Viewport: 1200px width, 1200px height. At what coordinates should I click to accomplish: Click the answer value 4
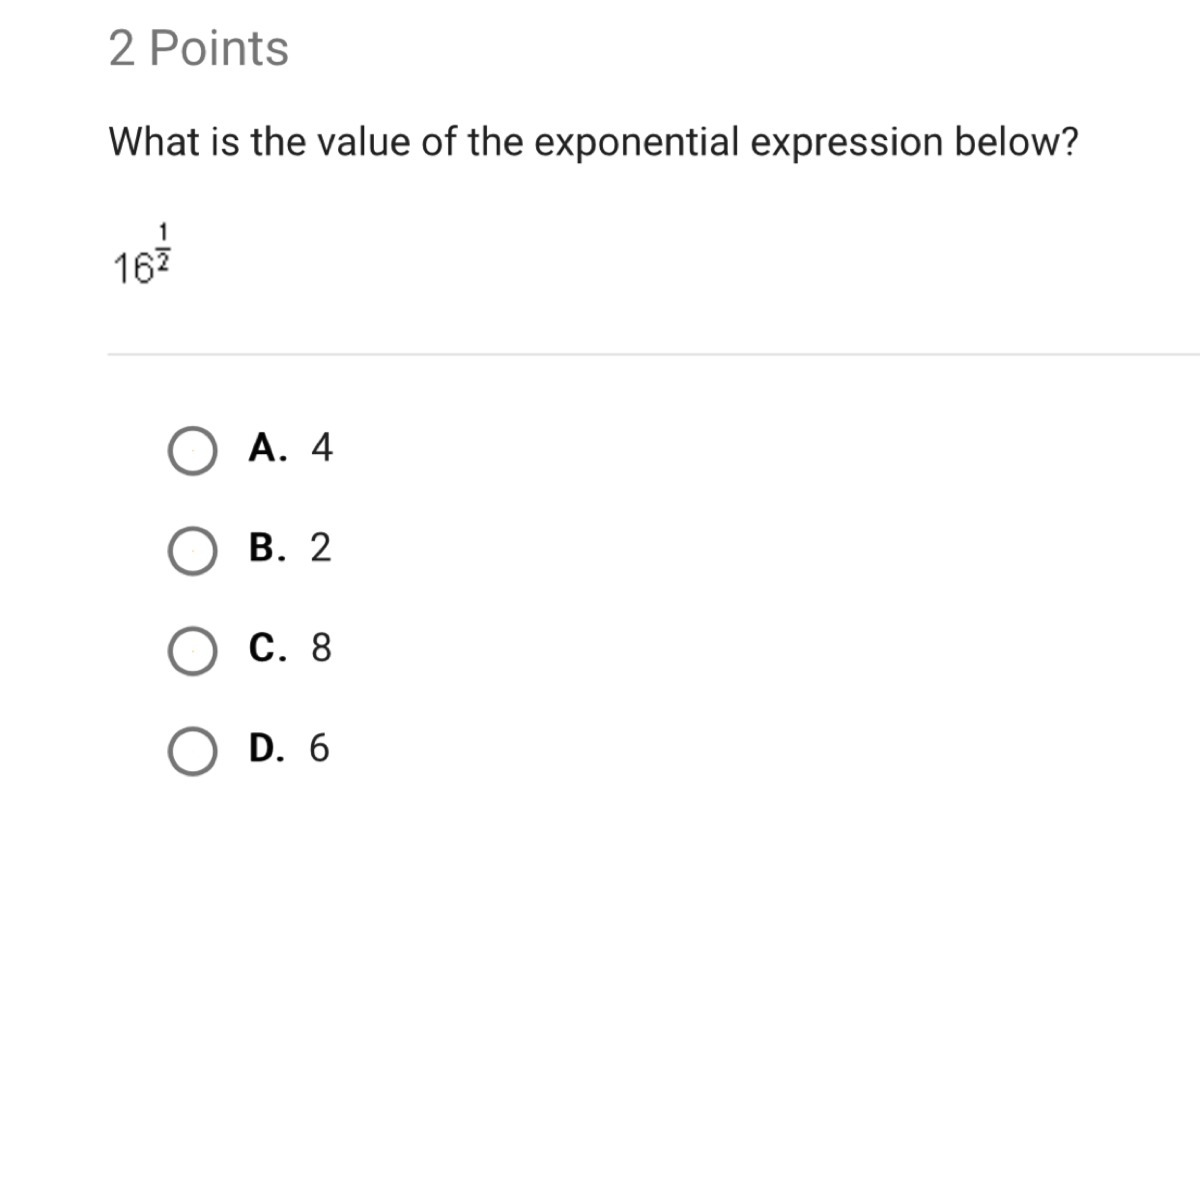321,448
